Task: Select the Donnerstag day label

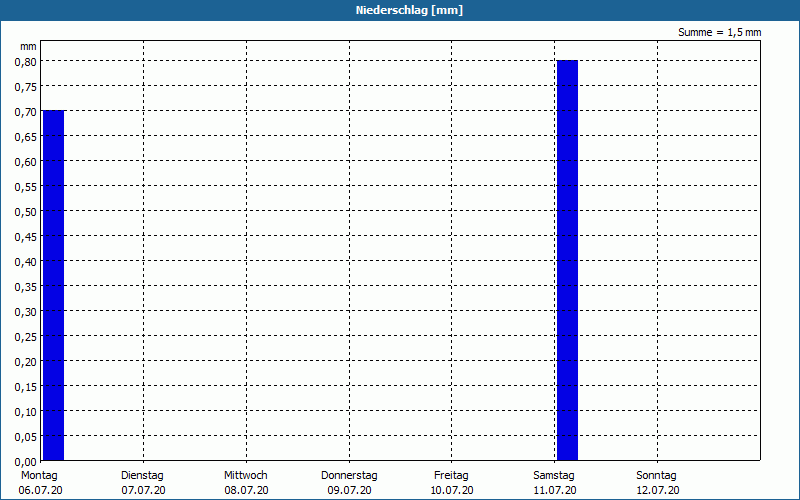Action: tap(349, 475)
